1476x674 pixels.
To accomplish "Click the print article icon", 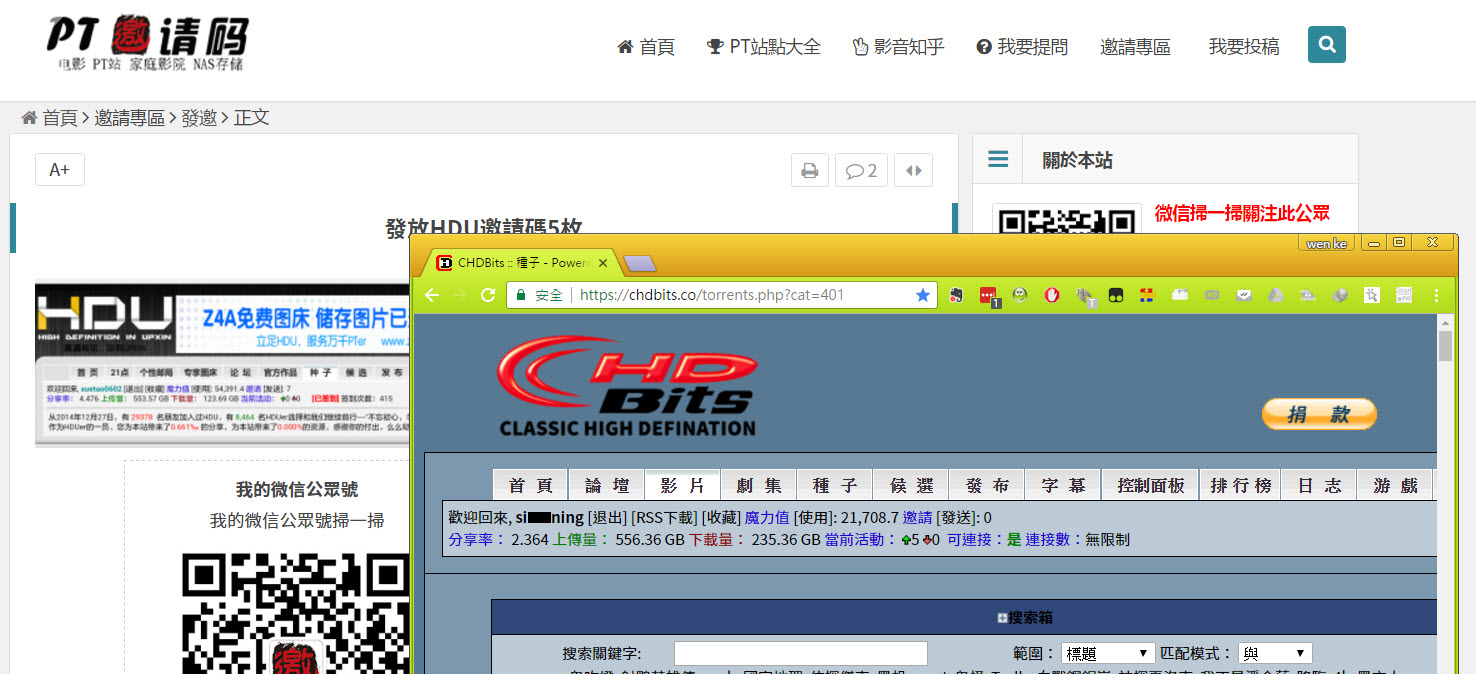I will pyautogui.click(x=810, y=170).
